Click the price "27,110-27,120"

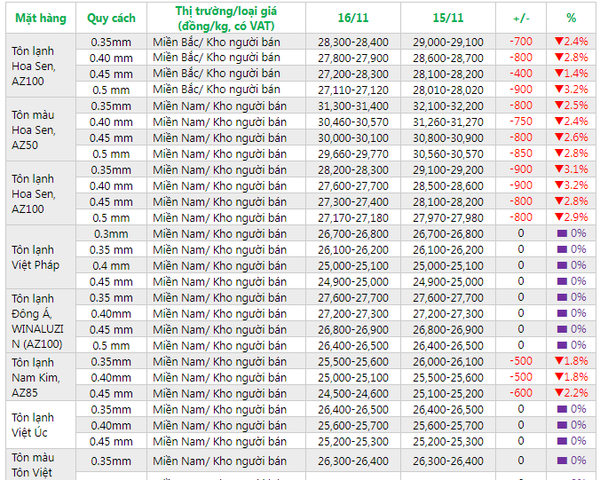pos(353,90)
